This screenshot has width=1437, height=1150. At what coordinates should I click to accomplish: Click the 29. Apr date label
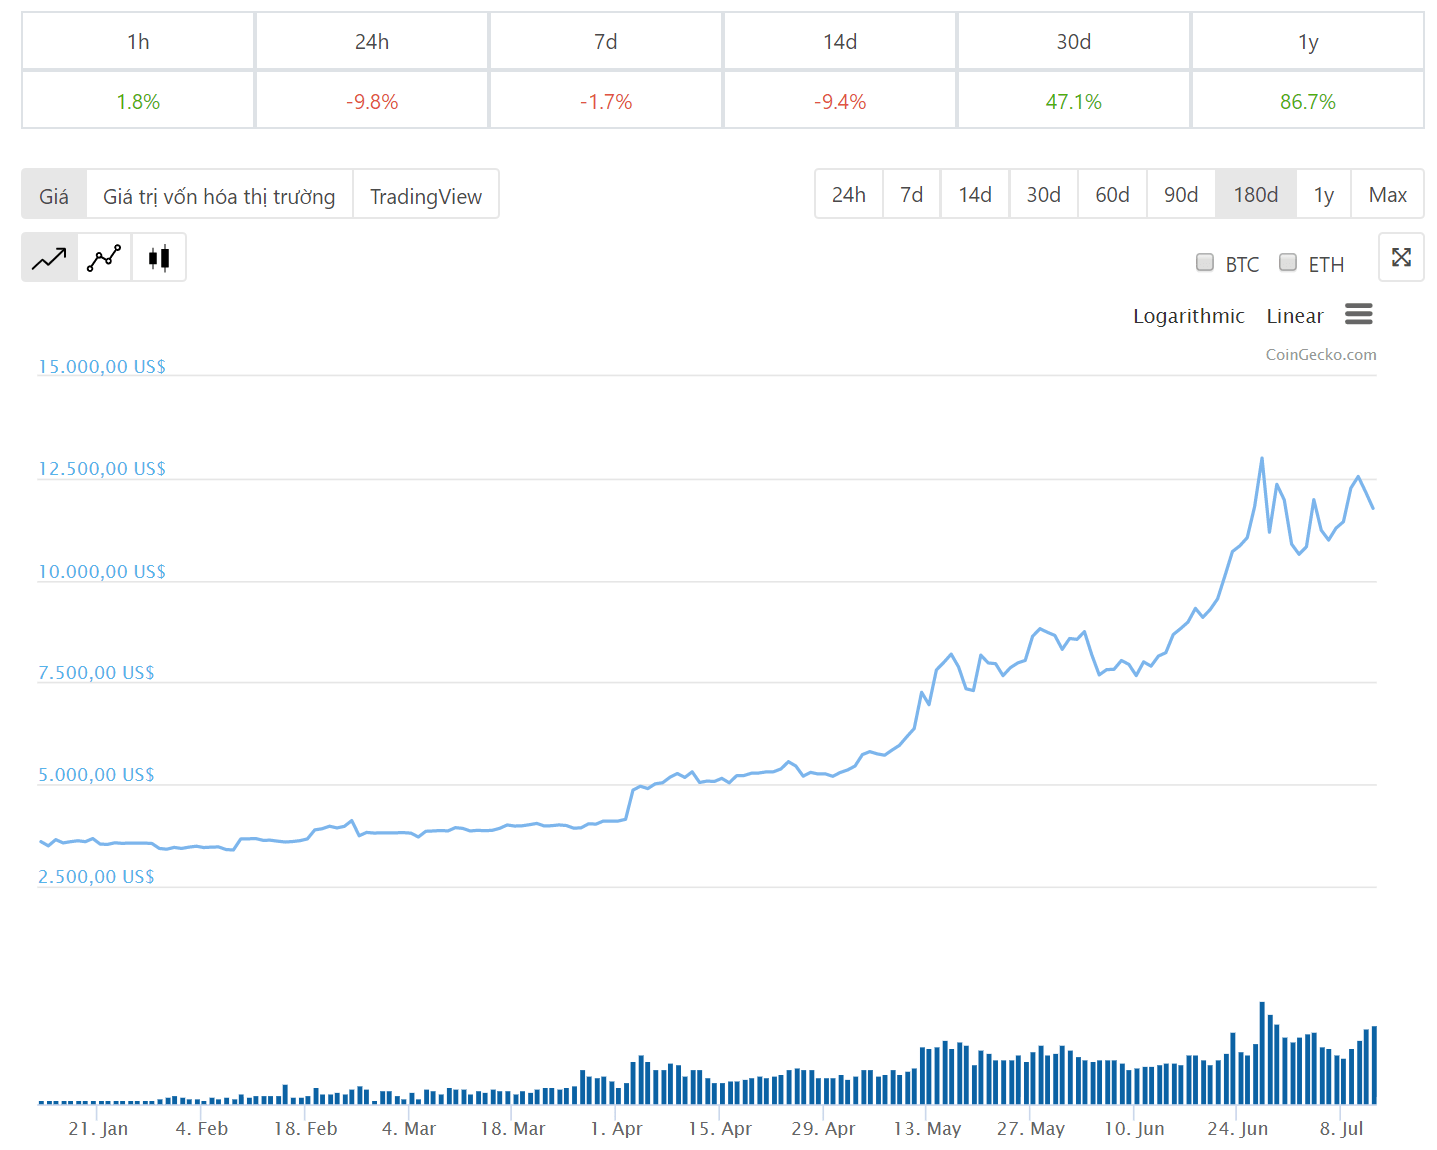coord(823,1128)
